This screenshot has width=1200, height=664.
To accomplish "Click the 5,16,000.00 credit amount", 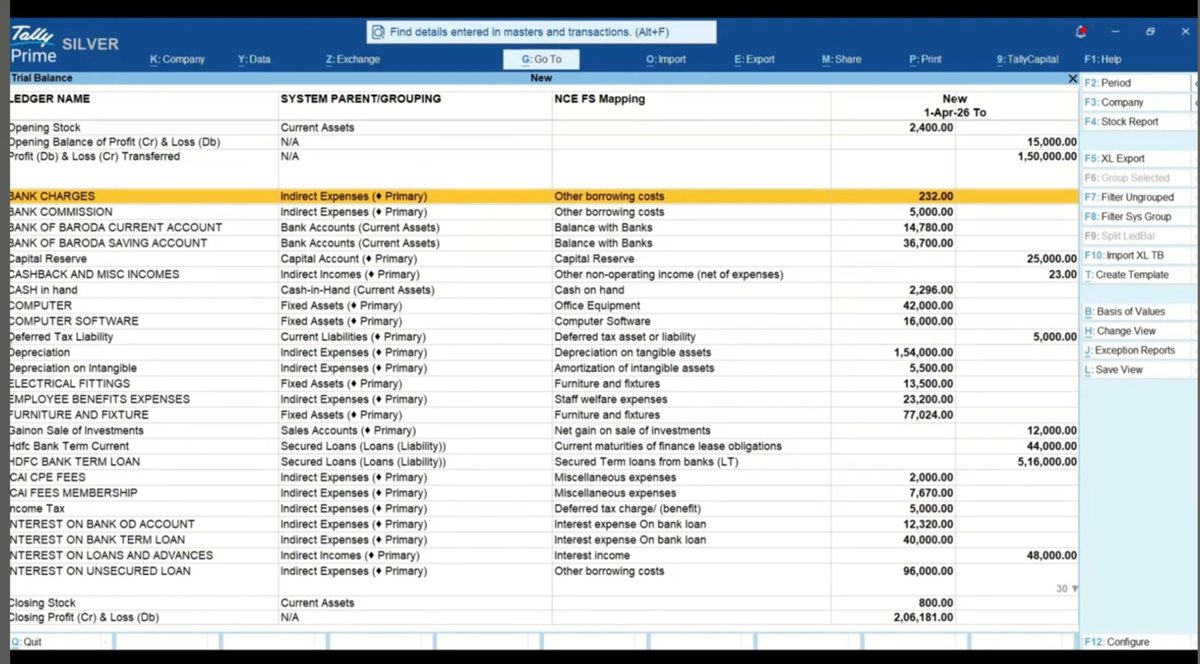I will point(1047,462).
